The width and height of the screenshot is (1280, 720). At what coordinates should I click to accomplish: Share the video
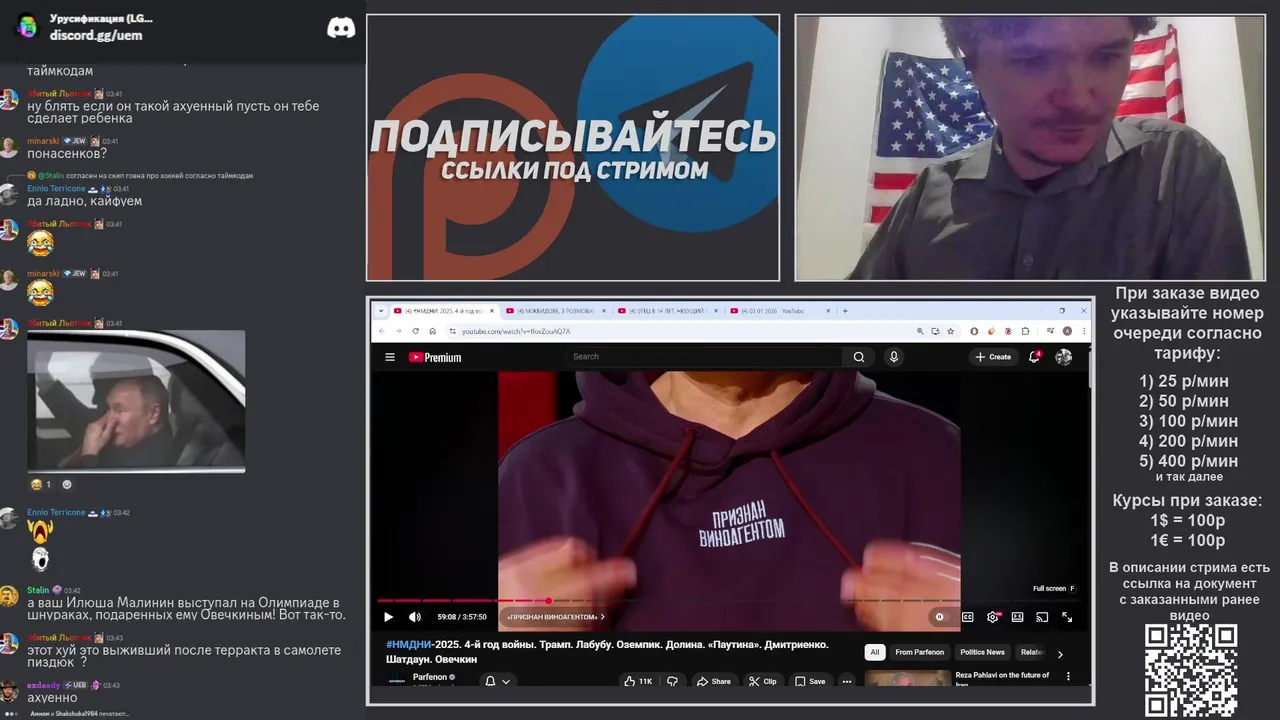(x=714, y=681)
